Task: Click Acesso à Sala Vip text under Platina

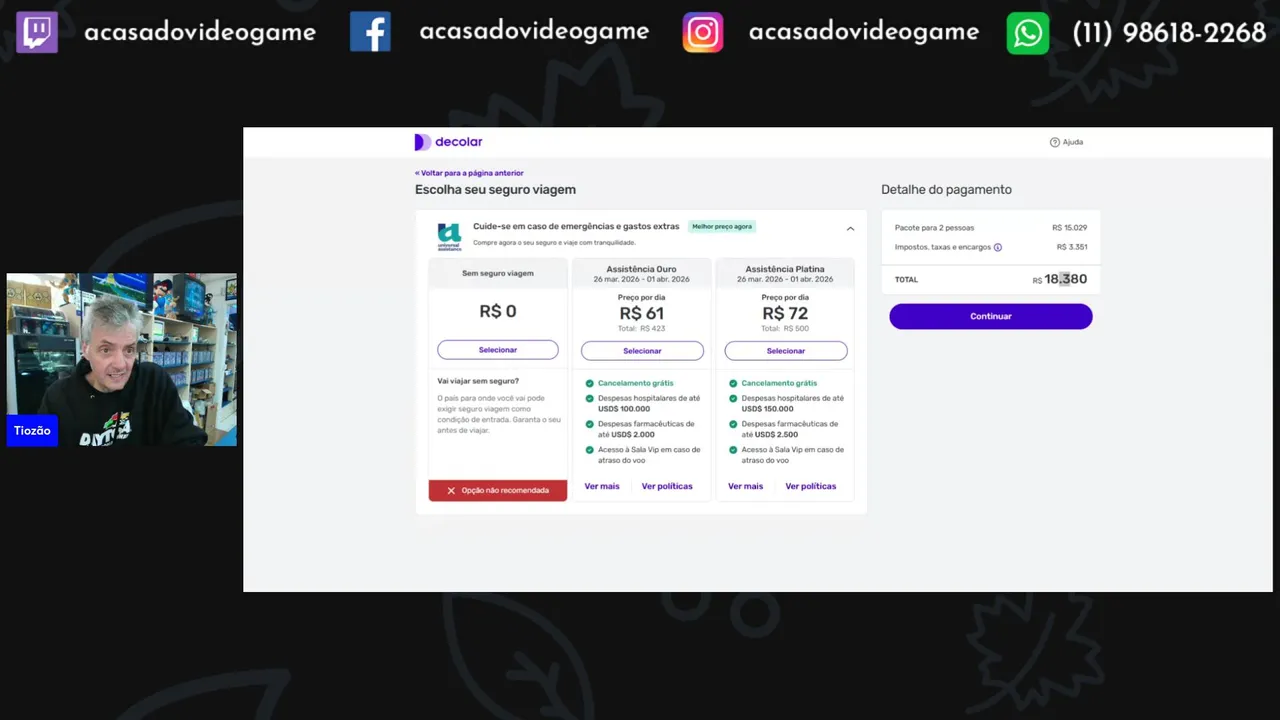Action: [x=793, y=455]
